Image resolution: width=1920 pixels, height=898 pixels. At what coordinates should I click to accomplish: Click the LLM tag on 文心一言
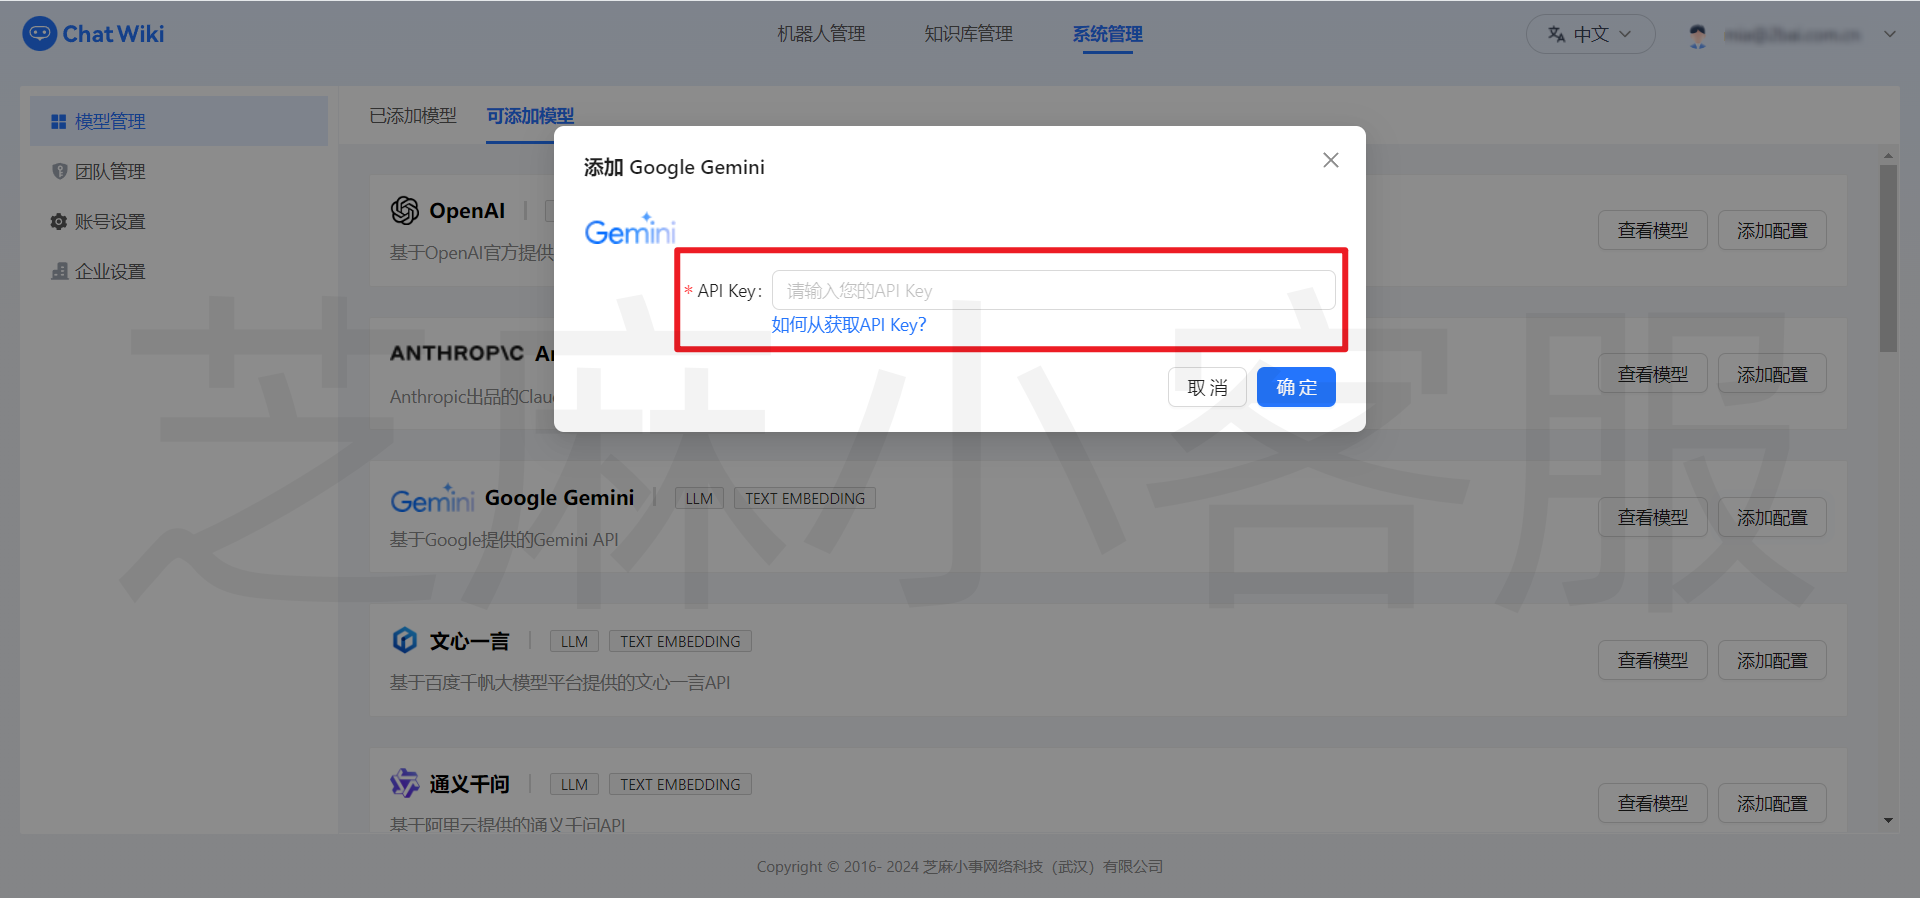click(x=574, y=641)
